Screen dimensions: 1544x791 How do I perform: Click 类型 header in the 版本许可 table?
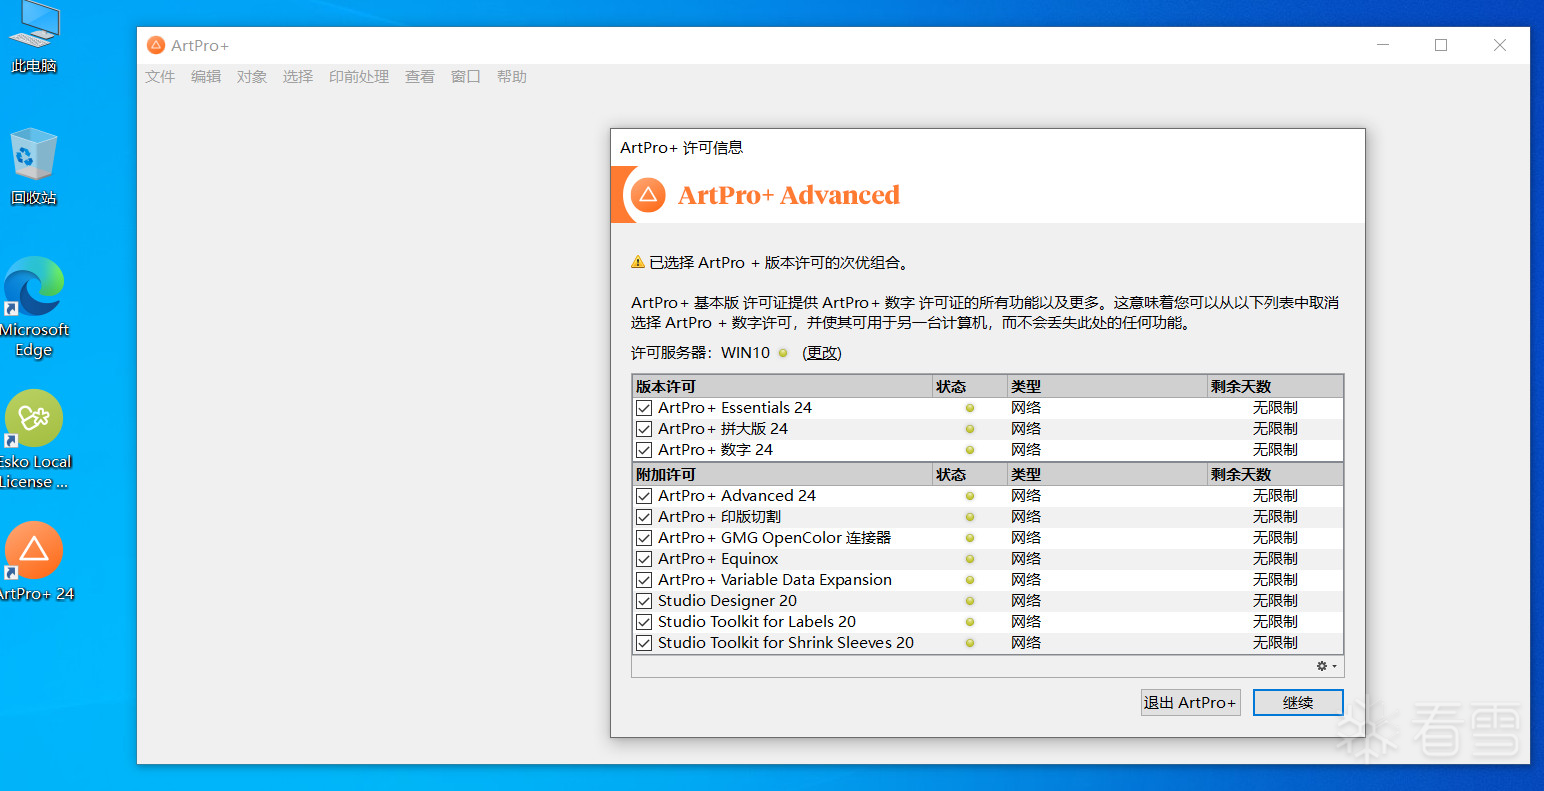[1107, 387]
